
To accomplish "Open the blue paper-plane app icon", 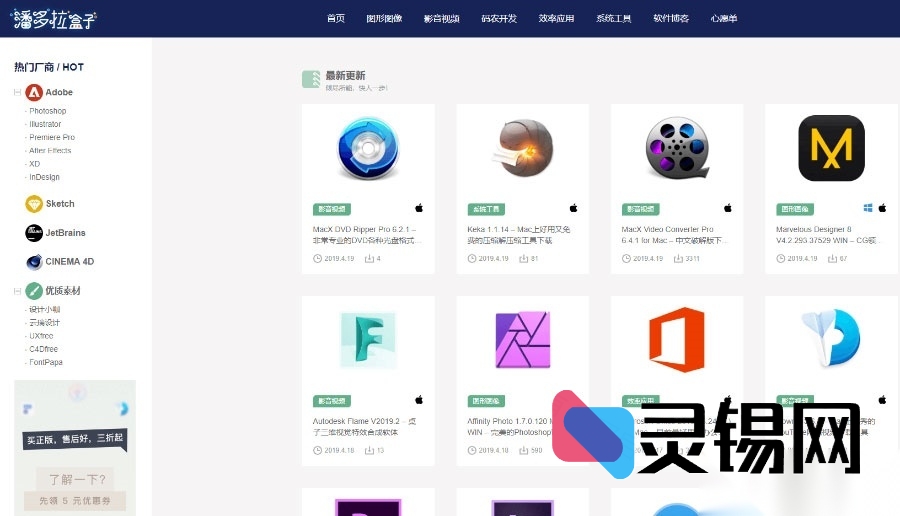I will [x=831, y=338].
